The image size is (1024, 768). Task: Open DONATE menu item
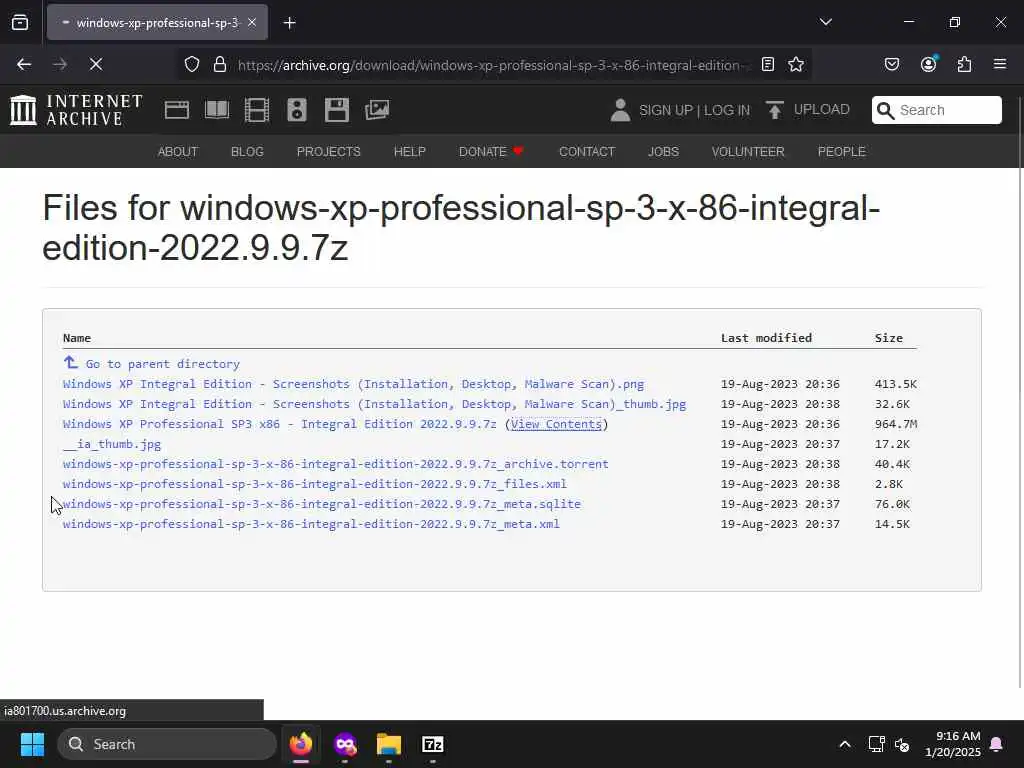click(x=491, y=152)
